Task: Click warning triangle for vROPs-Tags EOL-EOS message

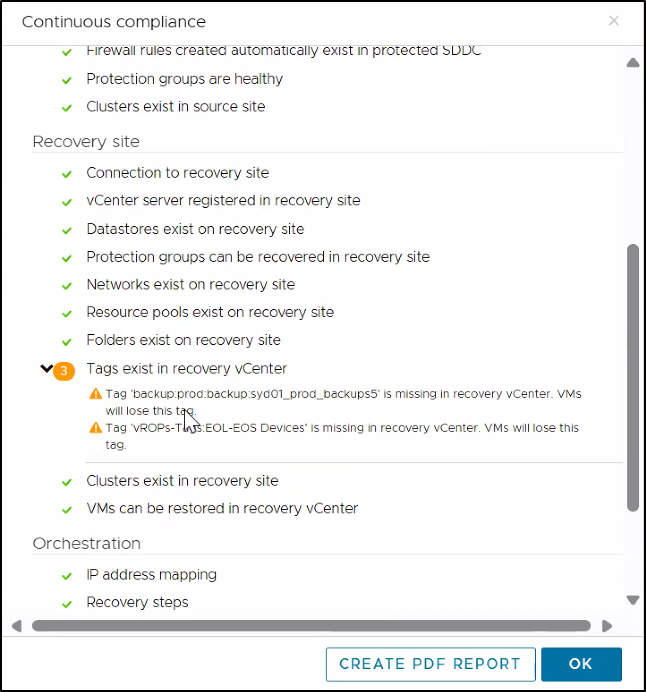Action: (x=96, y=428)
